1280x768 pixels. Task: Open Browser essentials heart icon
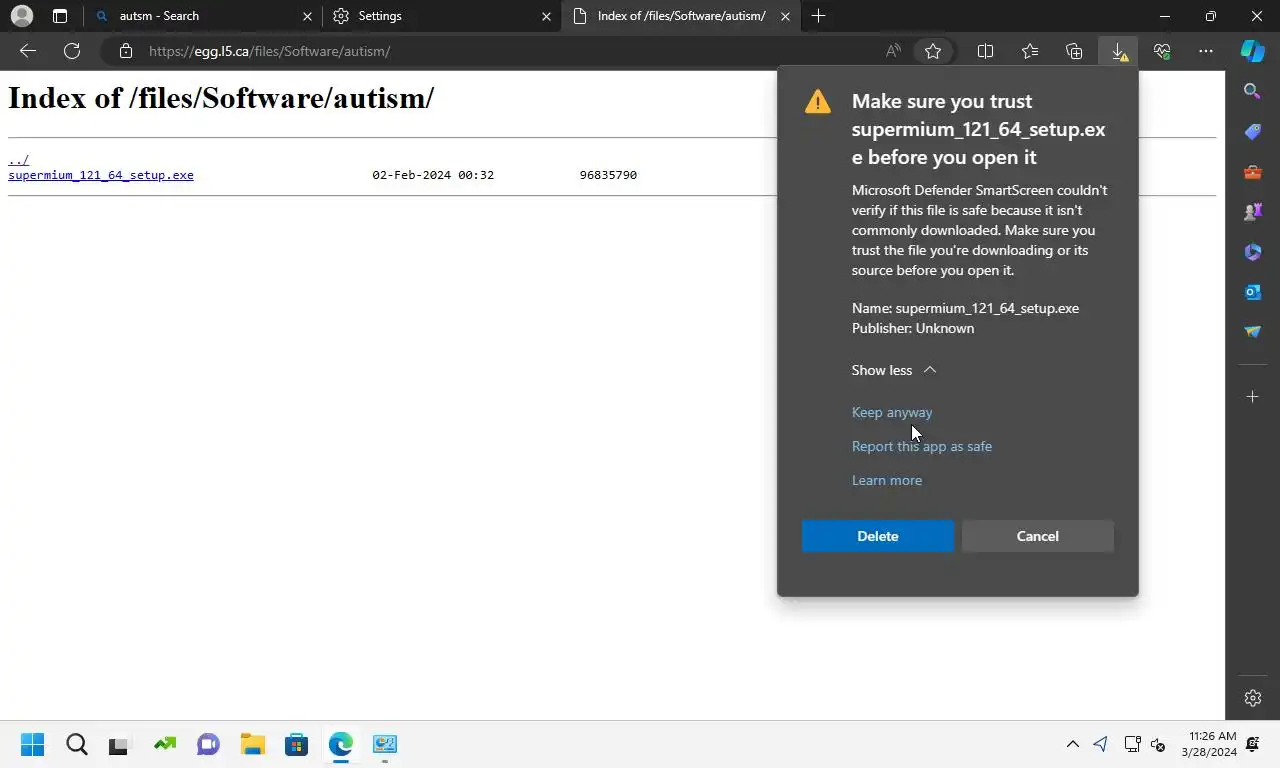pos(1162,51)
